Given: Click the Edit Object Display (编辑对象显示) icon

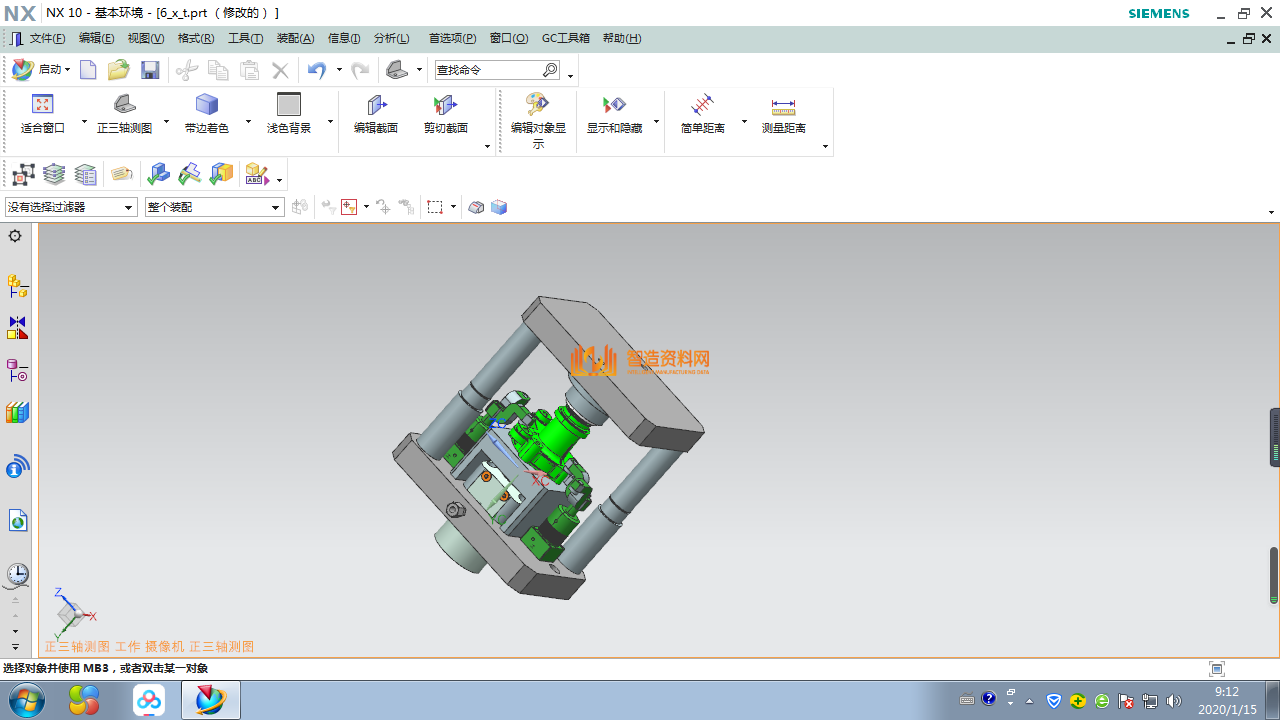Looking at the screenshot, I should [x=538, y=114].
